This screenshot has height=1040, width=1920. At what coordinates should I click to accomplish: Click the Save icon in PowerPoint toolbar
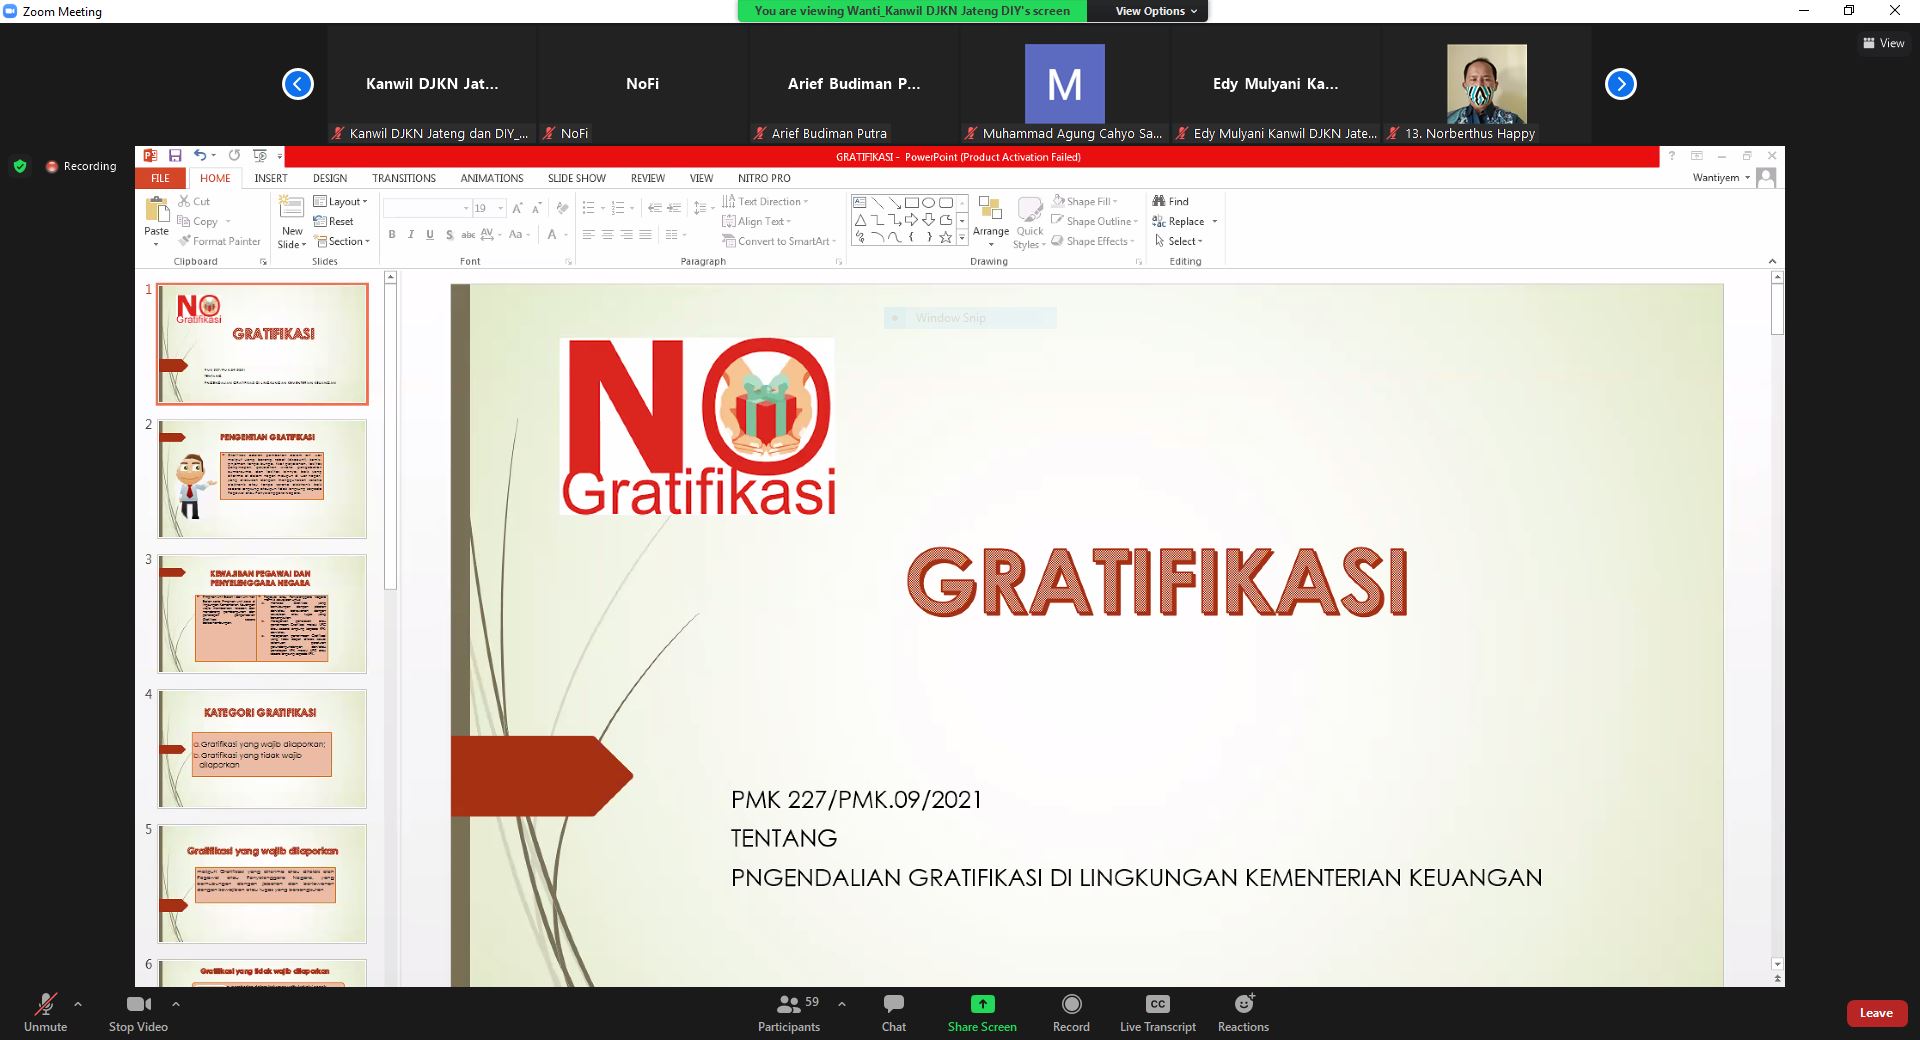pos(175,156)
